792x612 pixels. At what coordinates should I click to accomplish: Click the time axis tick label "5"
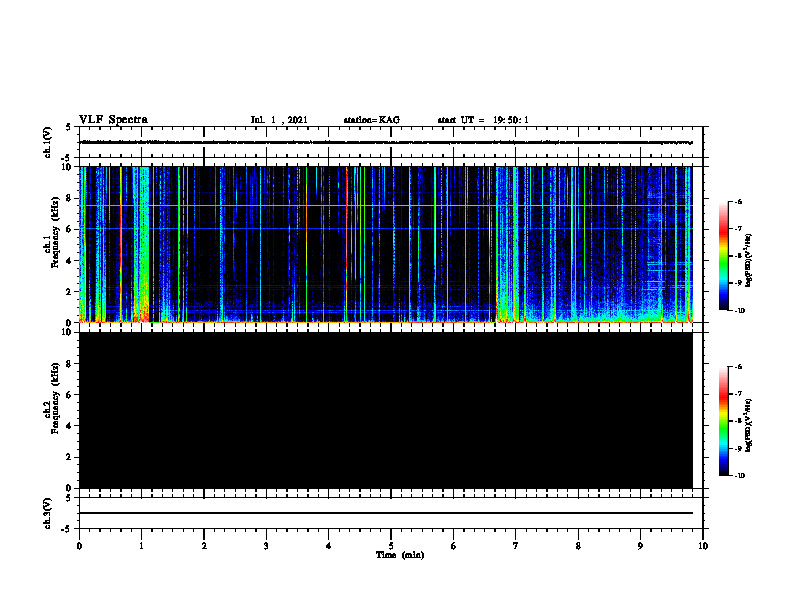pyautogui.click(x=391, y=546)
